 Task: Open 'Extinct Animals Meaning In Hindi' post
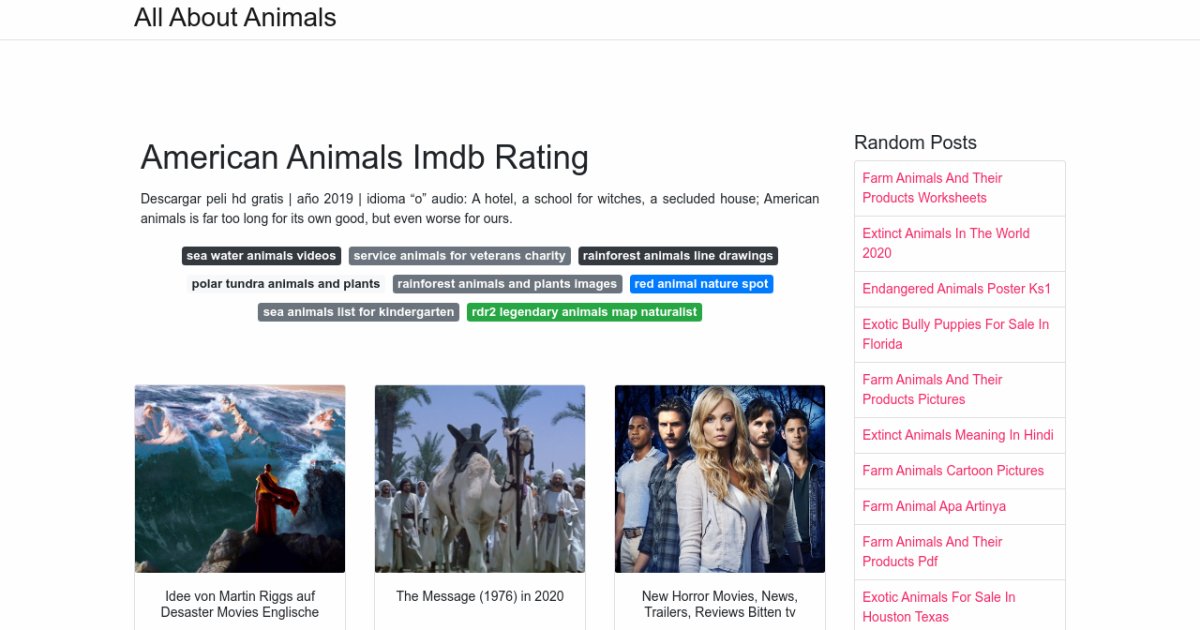tap(957, 435)
